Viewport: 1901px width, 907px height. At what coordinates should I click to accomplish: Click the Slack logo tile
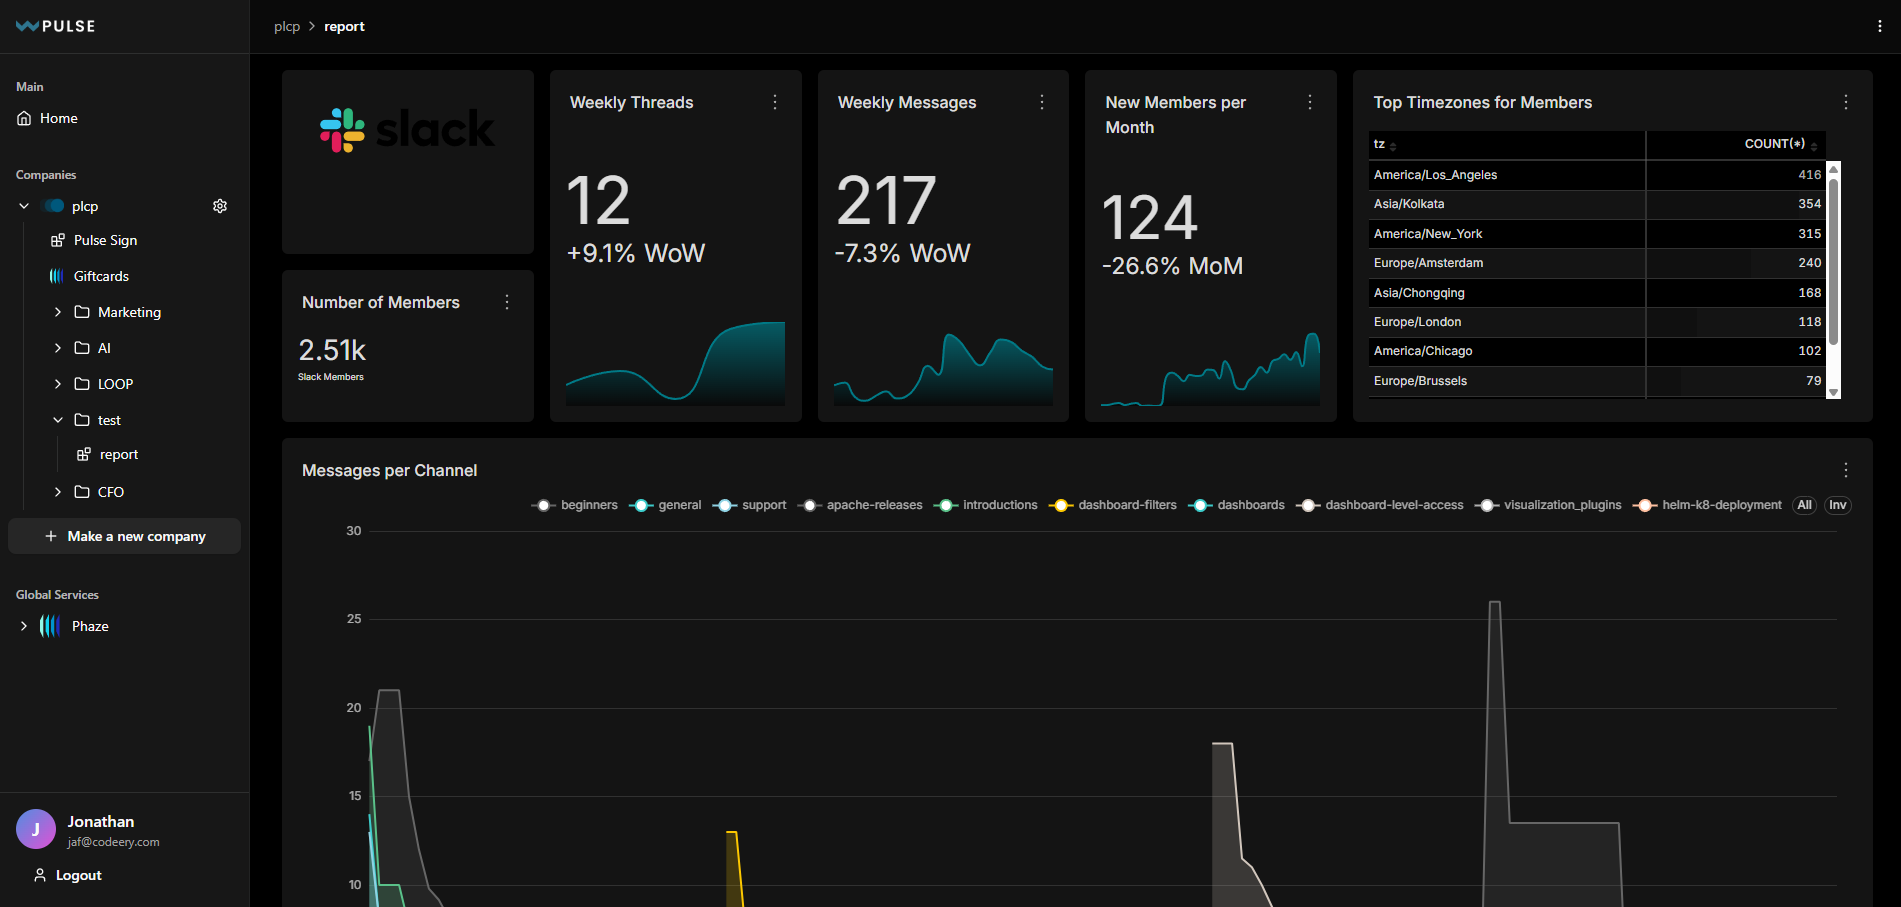coord(406,129)
